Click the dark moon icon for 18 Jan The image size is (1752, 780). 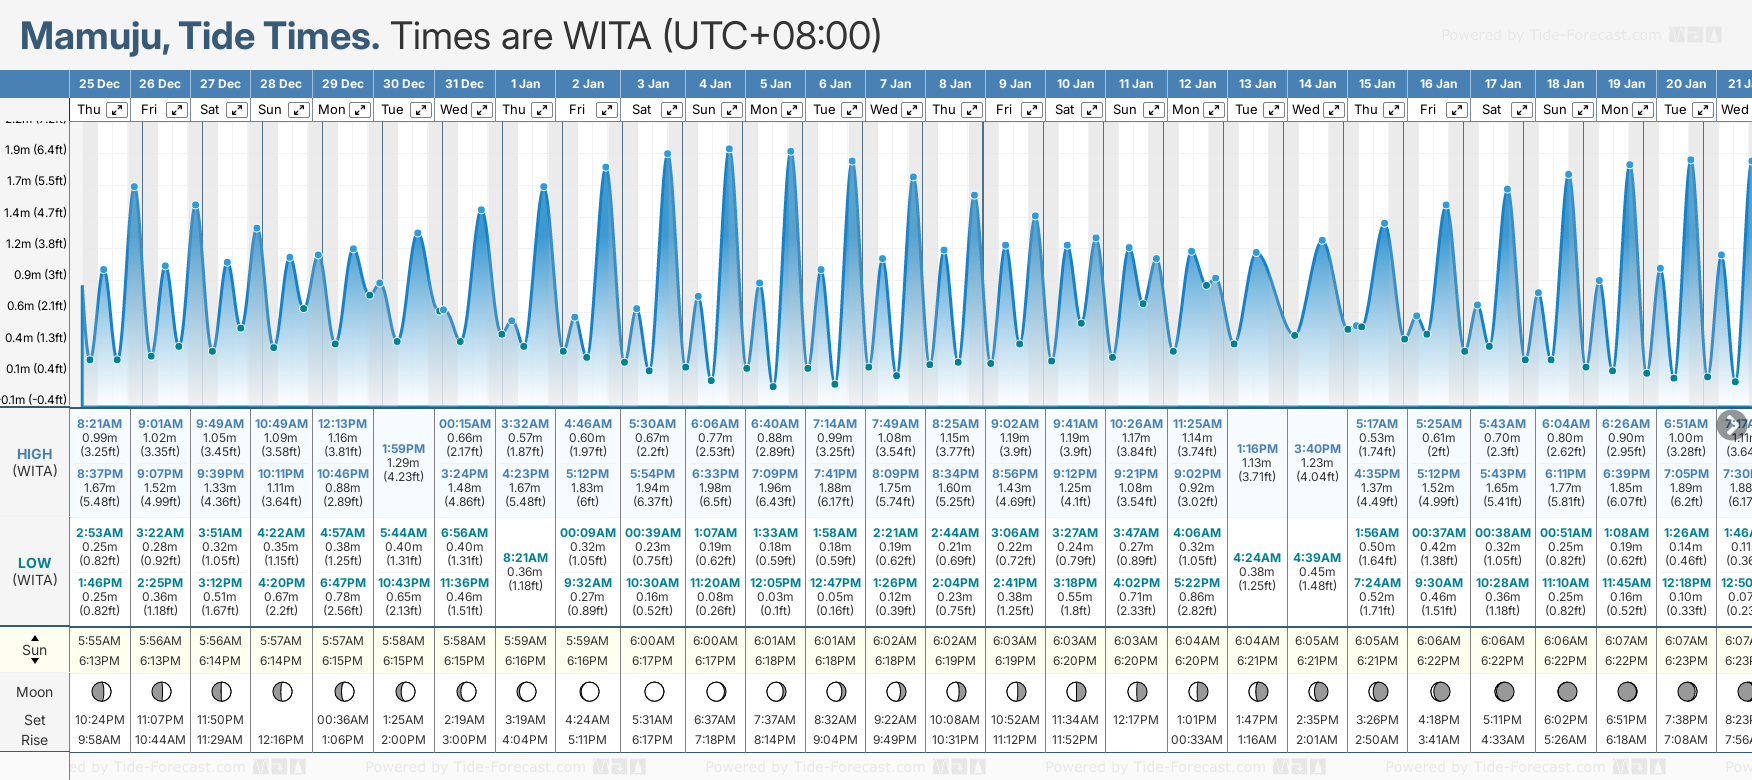pyautogui.click(x=1566, y=691)
